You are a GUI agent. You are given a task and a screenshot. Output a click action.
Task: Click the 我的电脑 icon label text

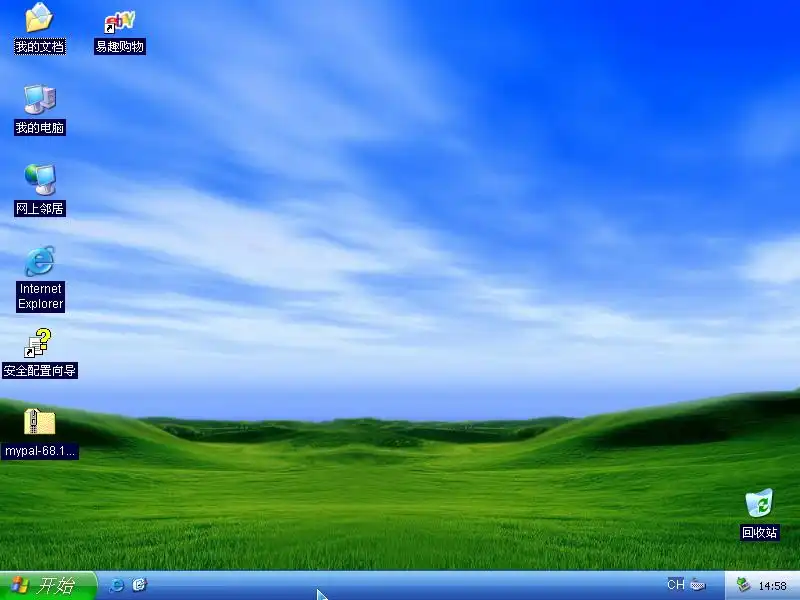click(x=40, y=128)
